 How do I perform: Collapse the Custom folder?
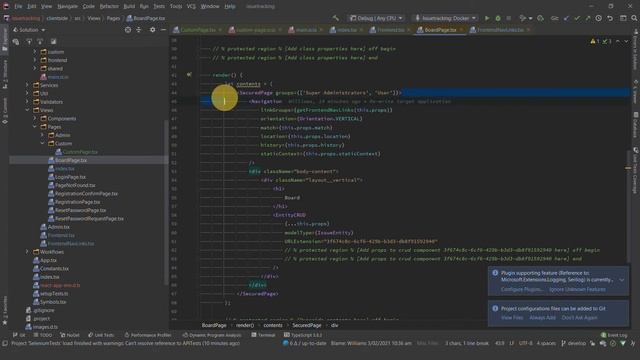[x=42, y=144]
